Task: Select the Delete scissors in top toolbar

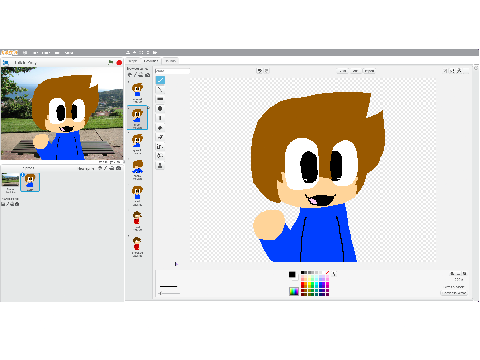Action: pyautogui.click(x=134, y=52)
